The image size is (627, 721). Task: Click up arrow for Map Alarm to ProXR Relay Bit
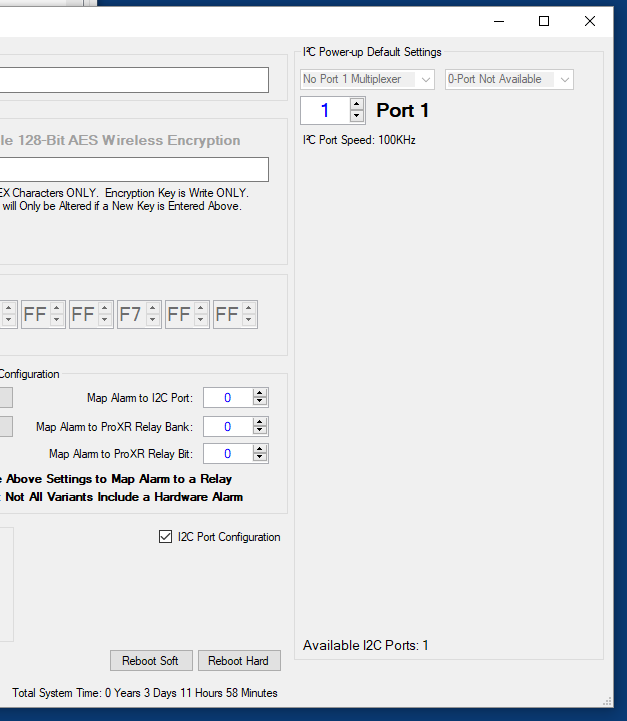[260, 450]
